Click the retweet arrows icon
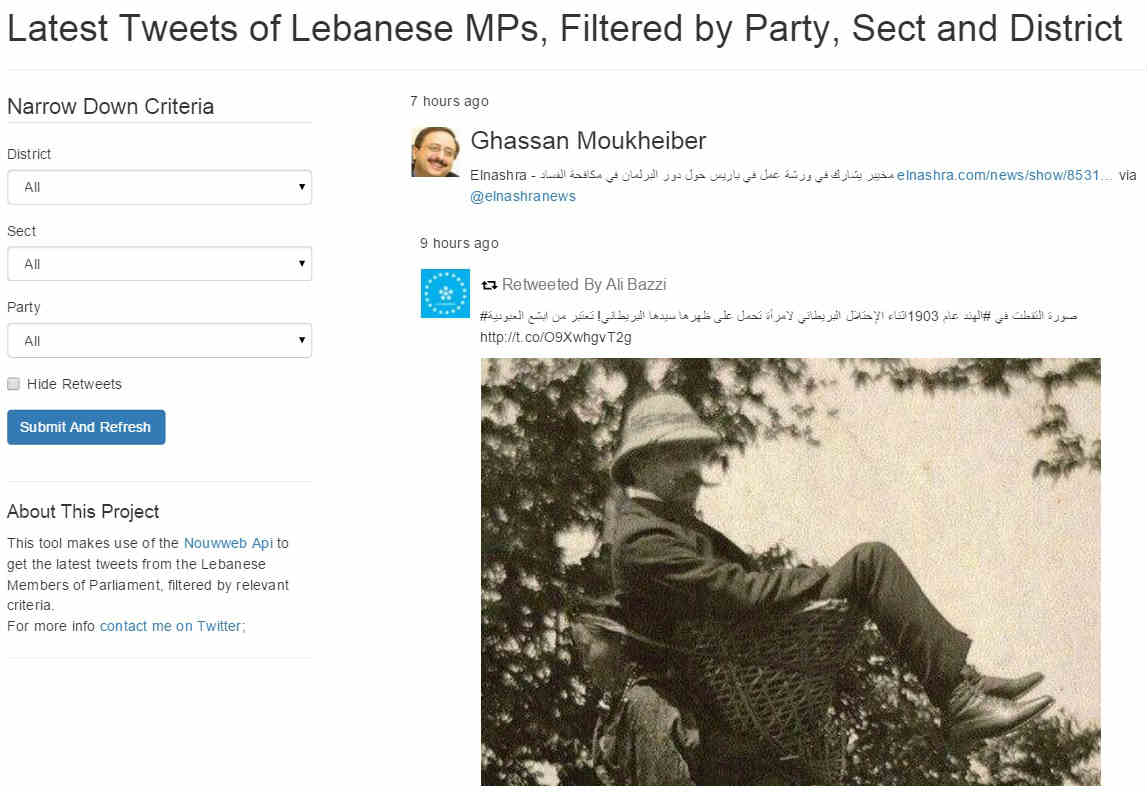1148x792 pixels. pyautogui.click(x=489, y=285)
